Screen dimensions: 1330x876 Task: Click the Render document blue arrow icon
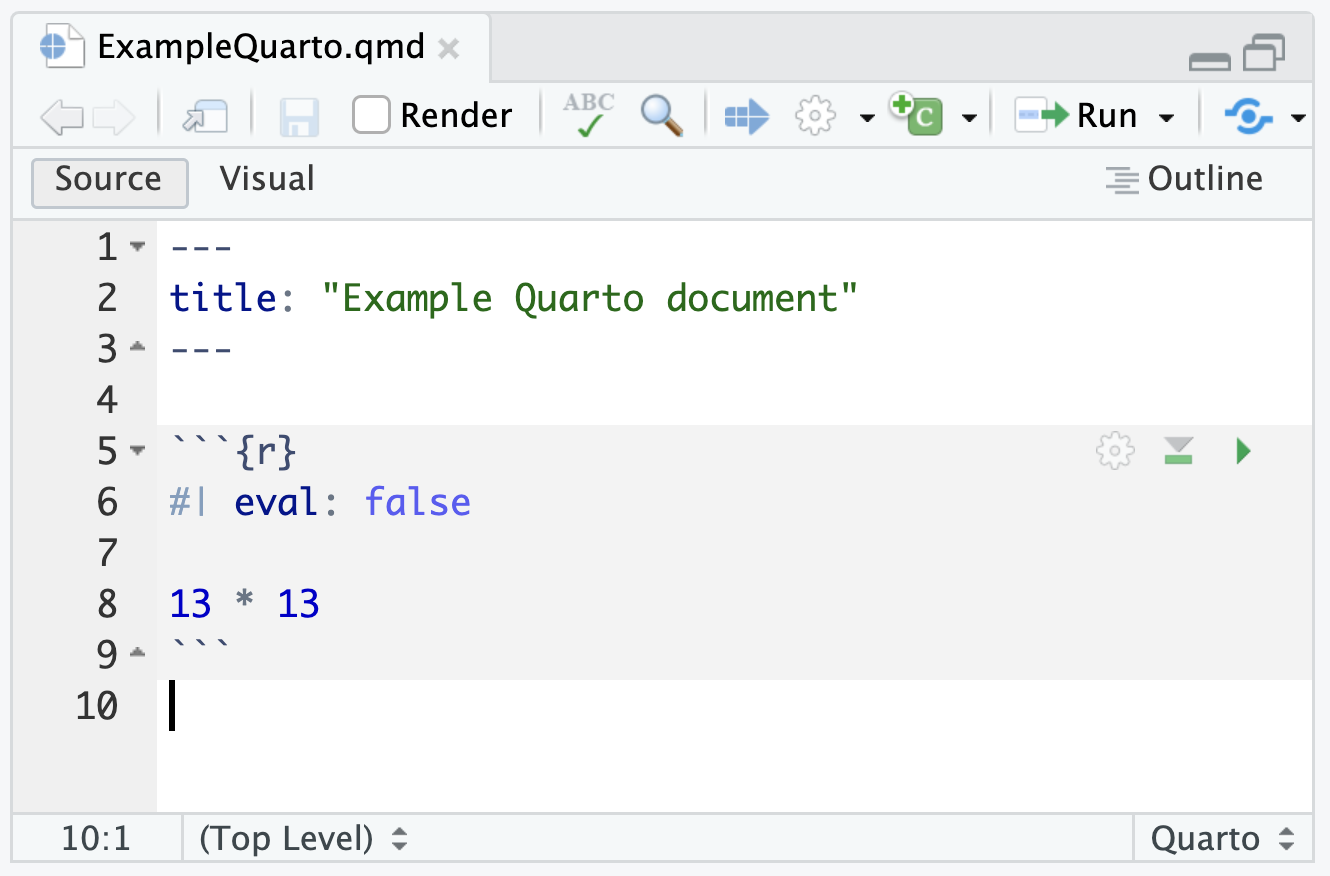click(746, 117)
